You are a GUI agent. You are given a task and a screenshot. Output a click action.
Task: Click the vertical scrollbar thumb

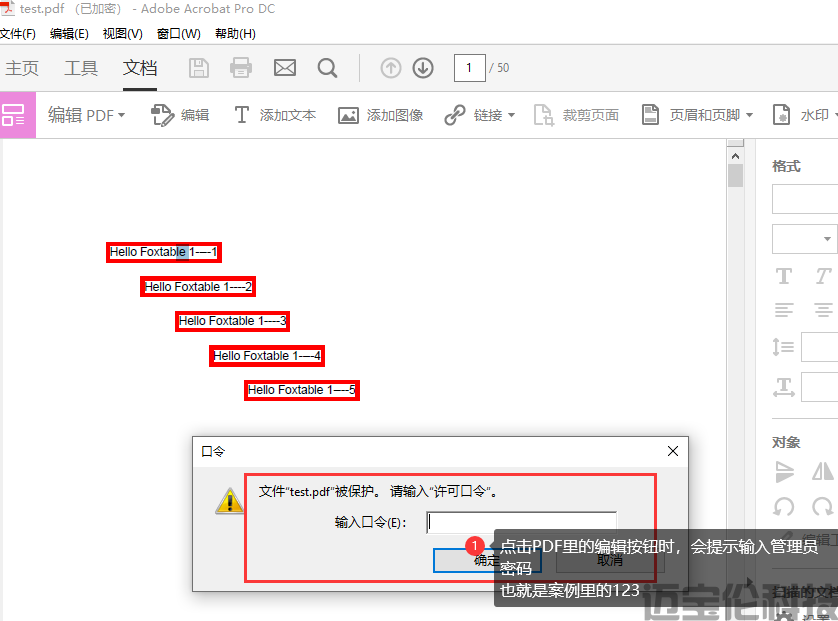tap(735, 175)
